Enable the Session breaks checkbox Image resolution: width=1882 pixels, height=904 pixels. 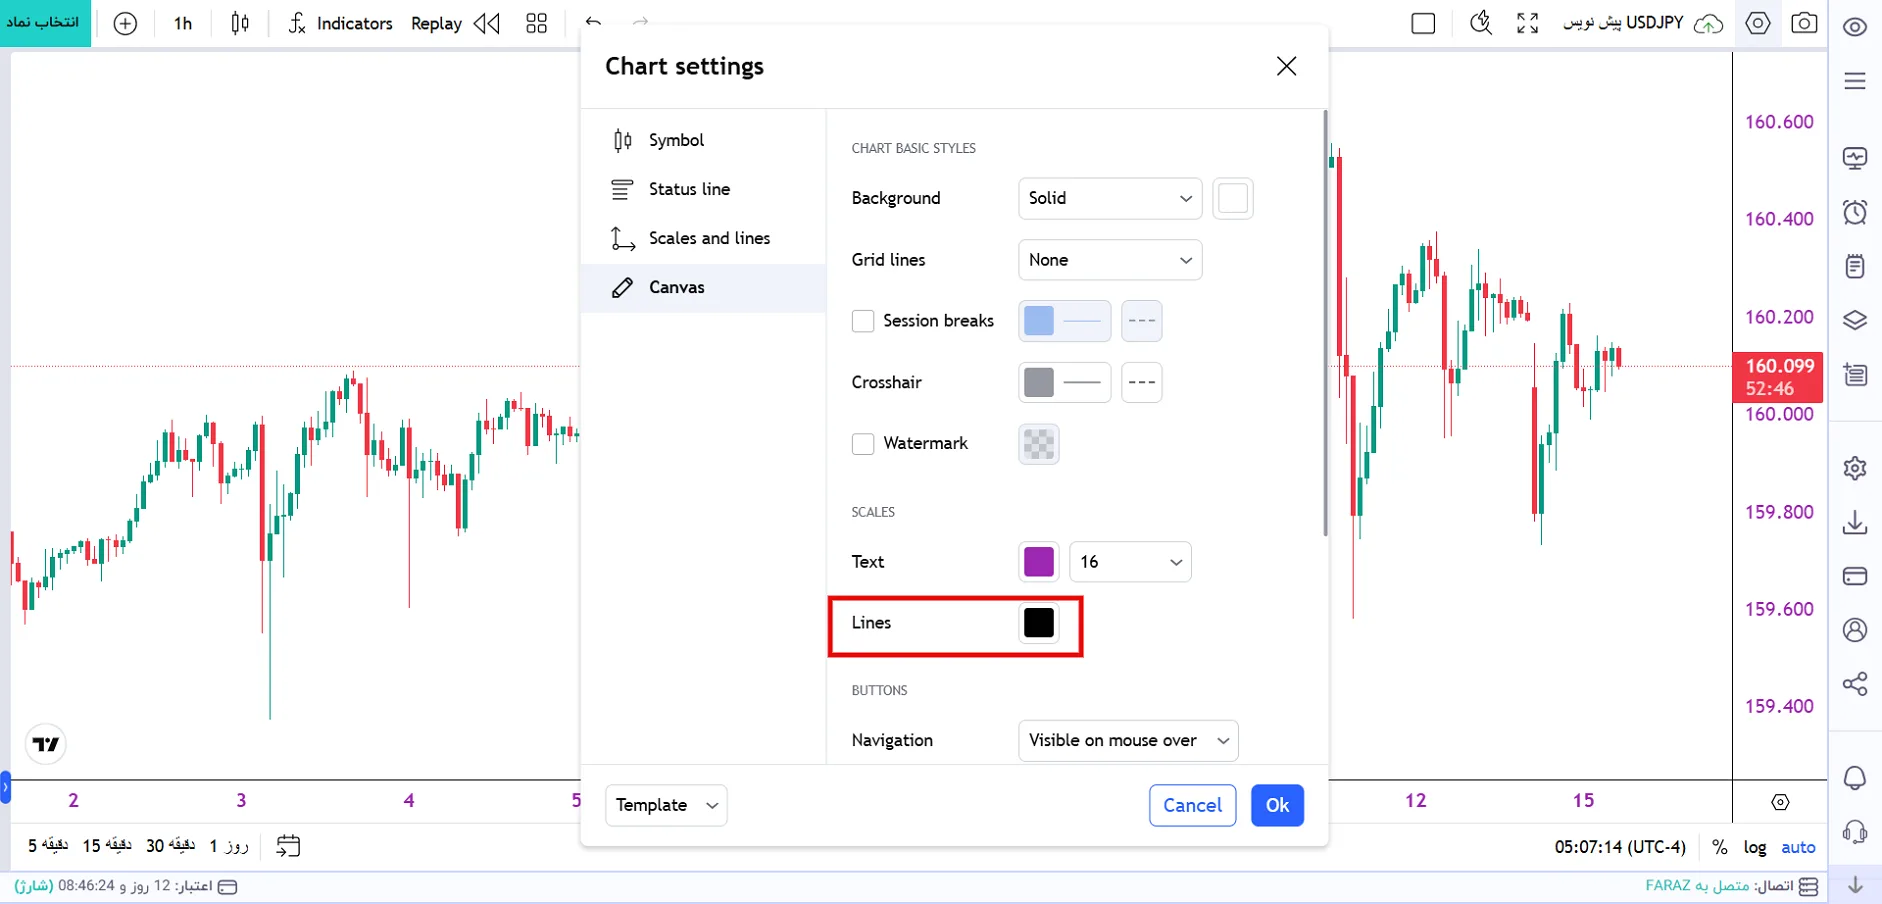tap(863, 321)
